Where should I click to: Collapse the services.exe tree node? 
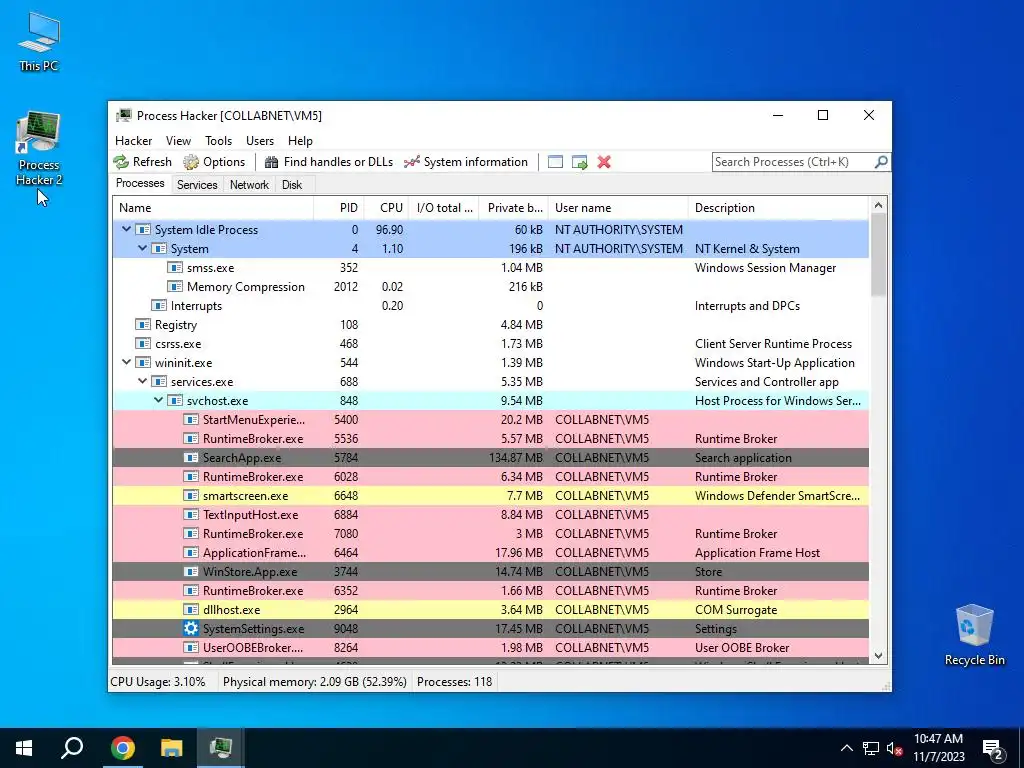(142, 381)
